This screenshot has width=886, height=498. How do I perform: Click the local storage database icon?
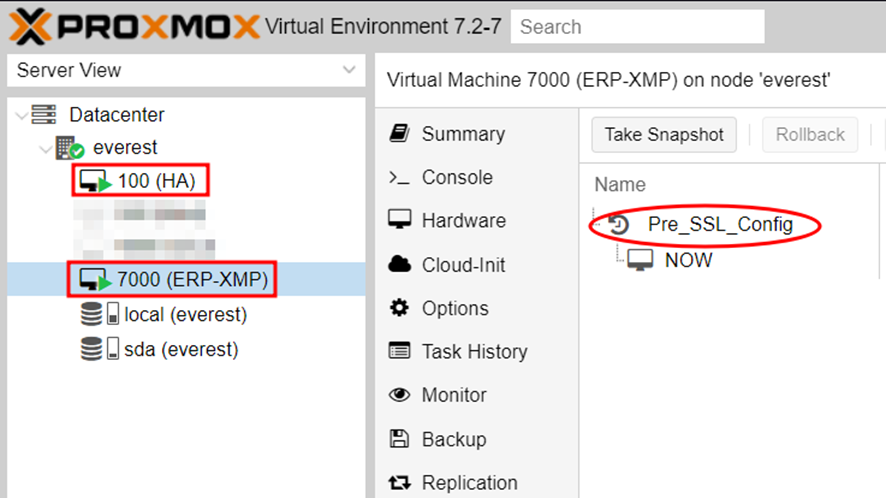[x=92, y=314]
